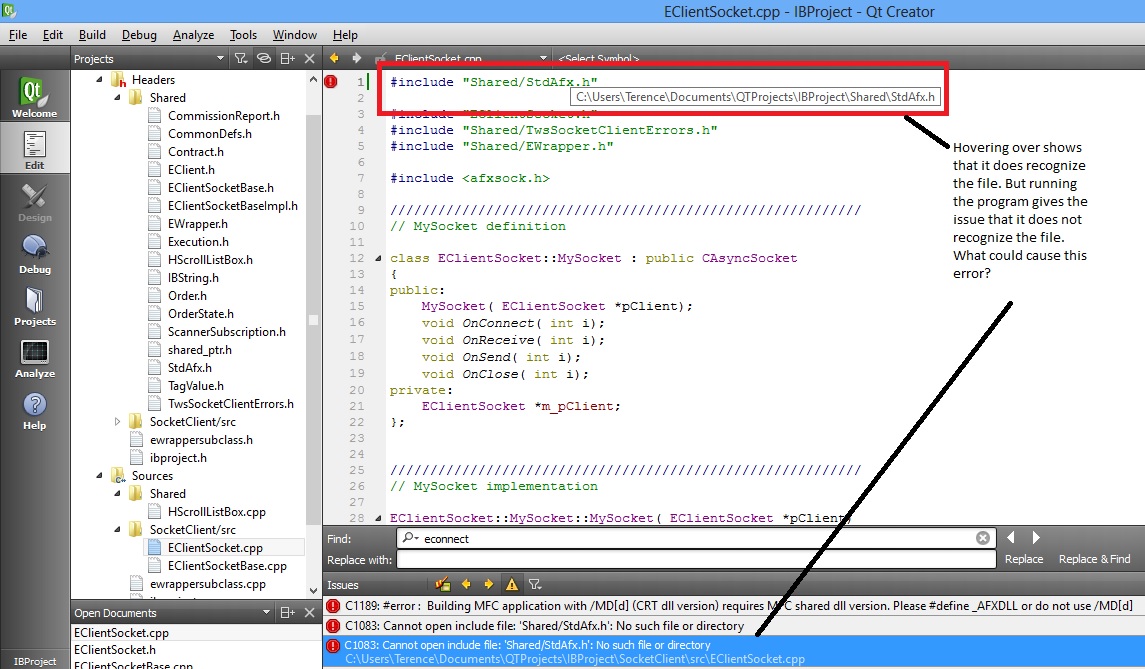1145x669 pixels.
Task: Open the Build menu
Action: pos(92,35)
